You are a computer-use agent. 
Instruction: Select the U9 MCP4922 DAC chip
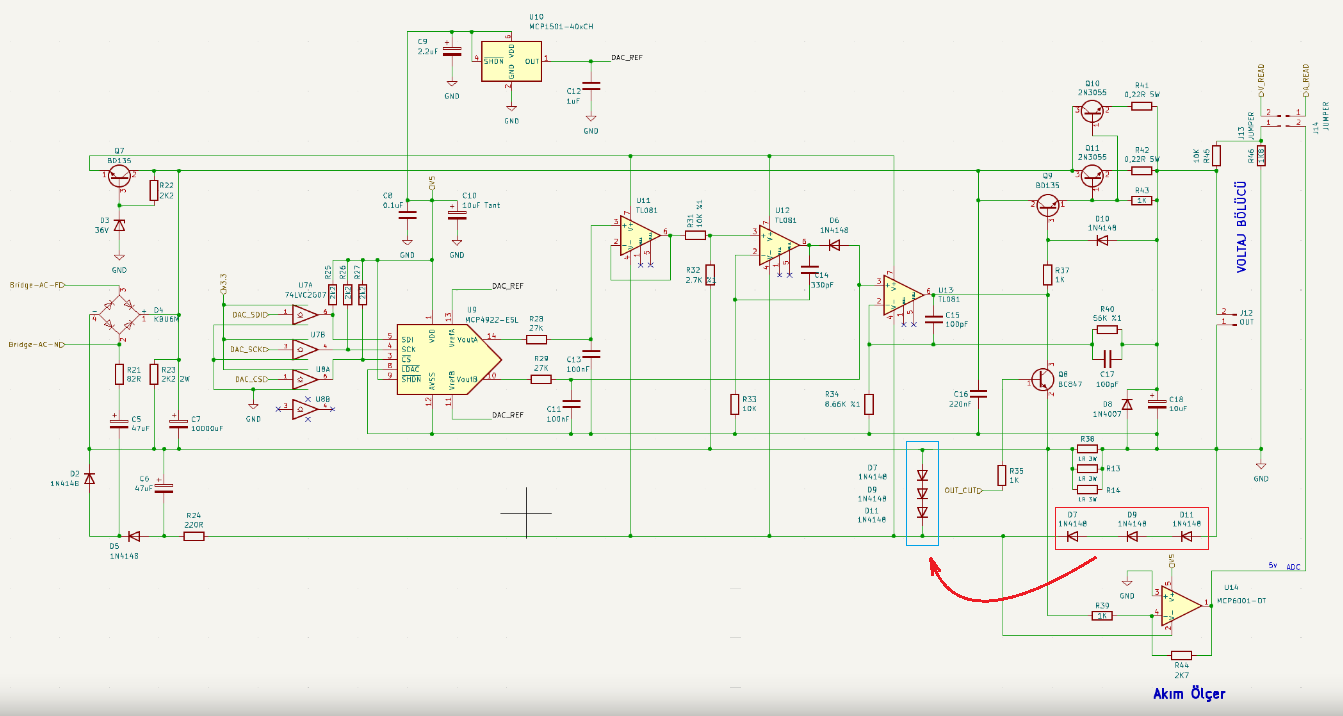click(x=442, y=359)
